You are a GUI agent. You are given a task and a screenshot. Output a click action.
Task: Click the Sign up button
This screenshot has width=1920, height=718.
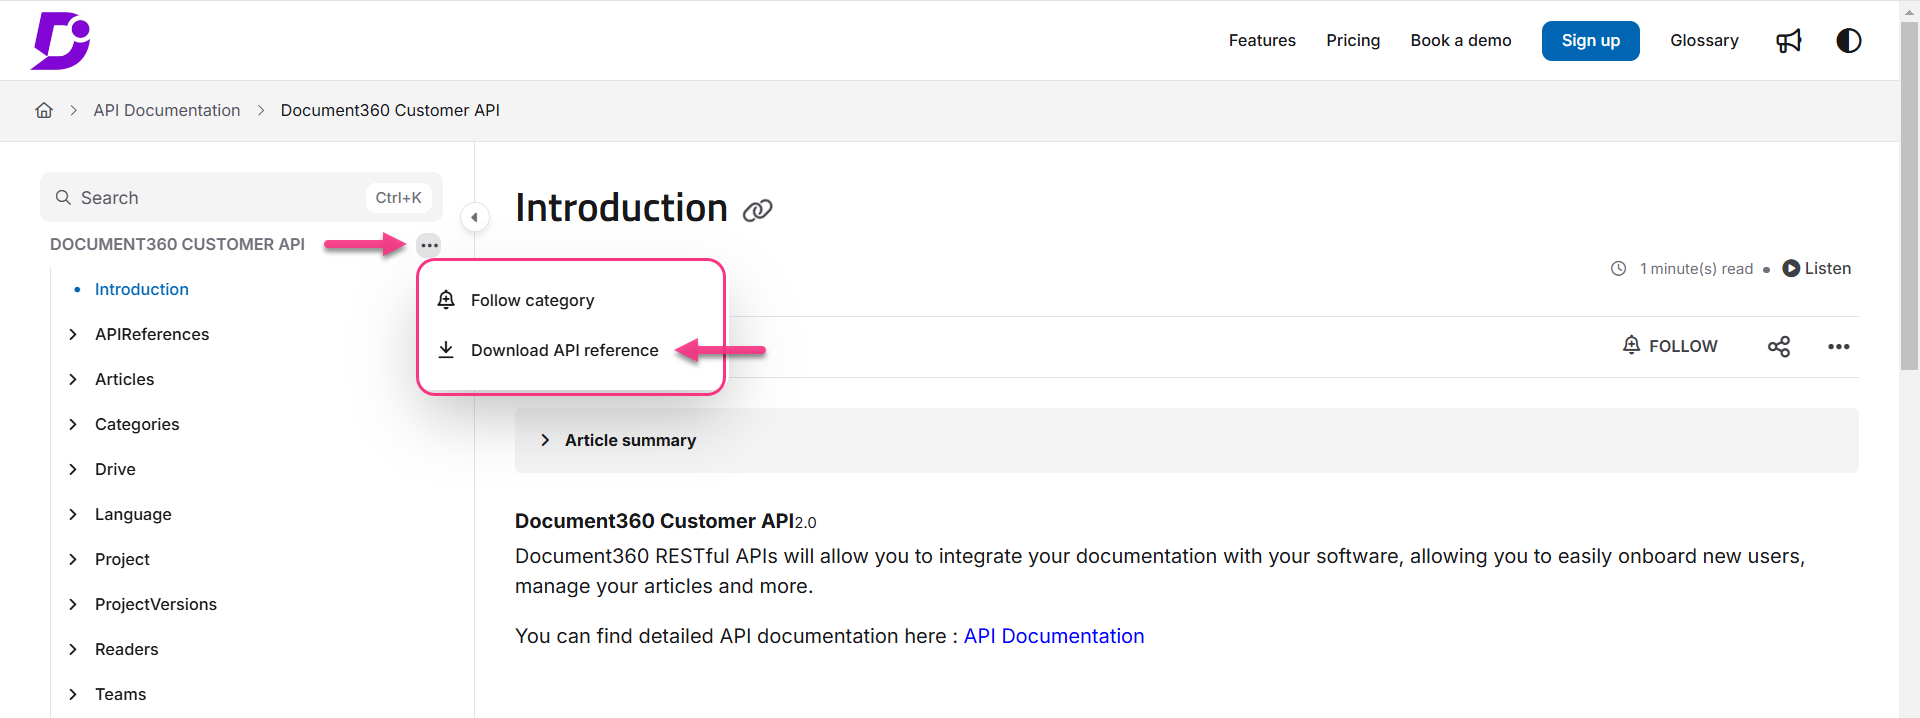1590,41
